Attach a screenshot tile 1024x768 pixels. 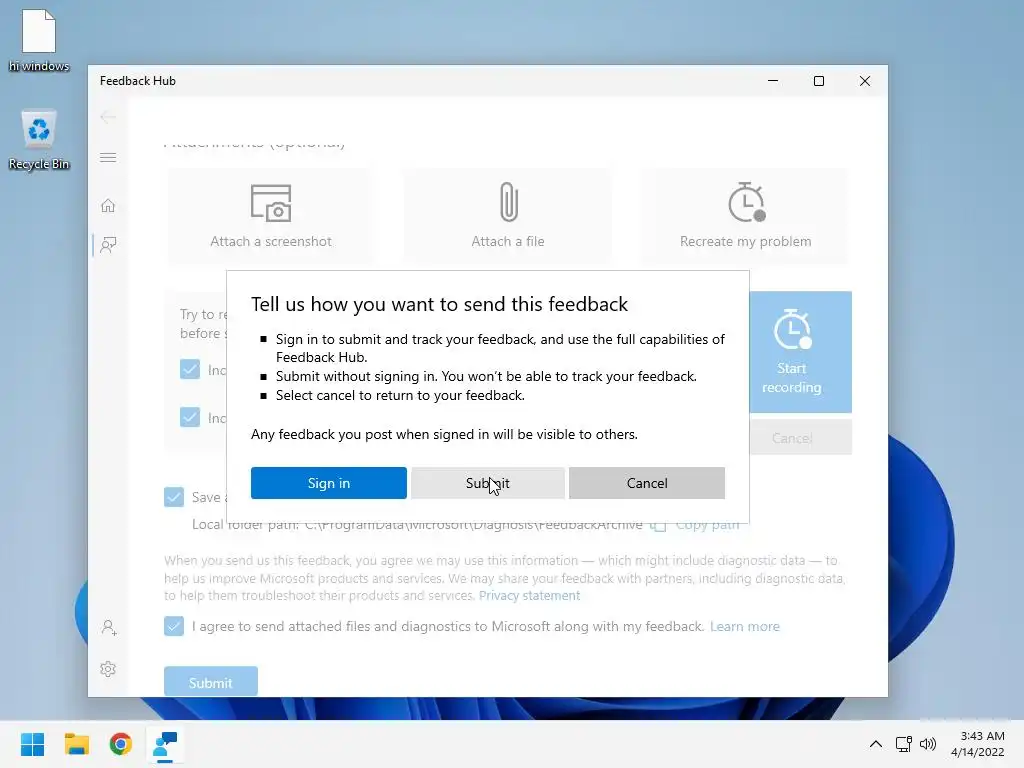click(270, 216)
